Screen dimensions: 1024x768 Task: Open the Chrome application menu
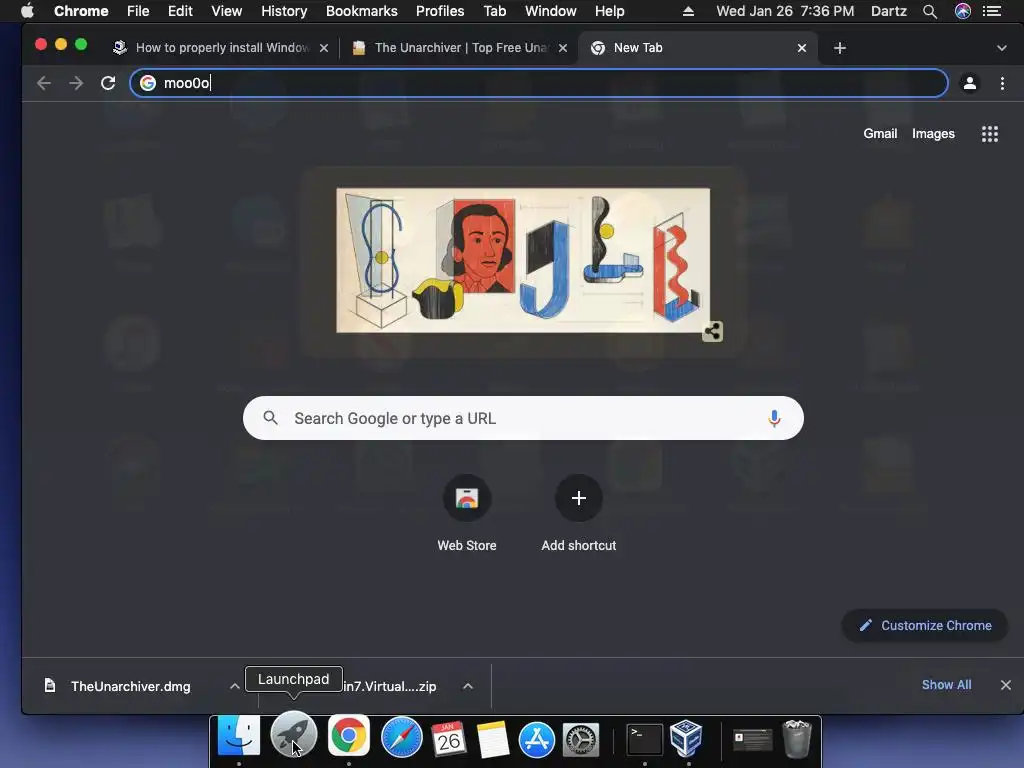click(x=81, y=11)
